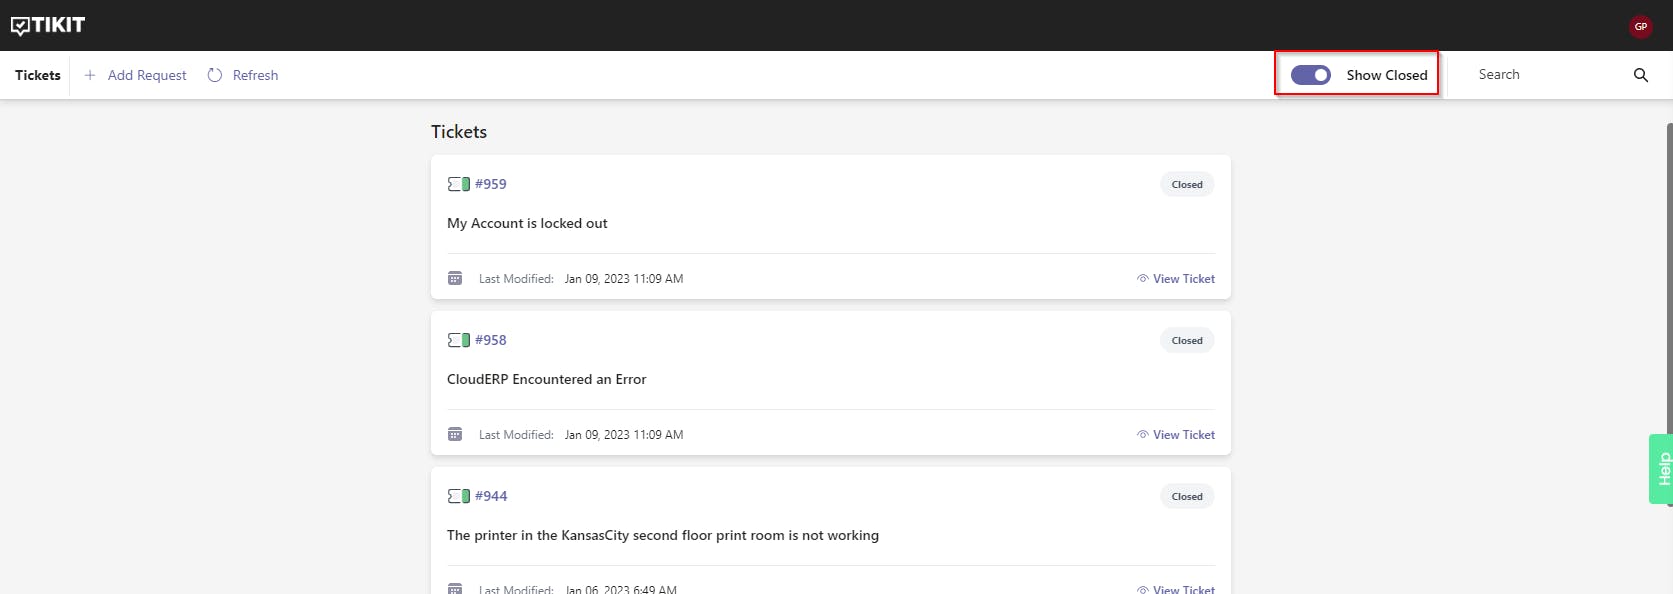Image resolution: width=1673 pixels, height=594 pixels.
Task: Open the green Help side tab
Action: point(1662,469)
